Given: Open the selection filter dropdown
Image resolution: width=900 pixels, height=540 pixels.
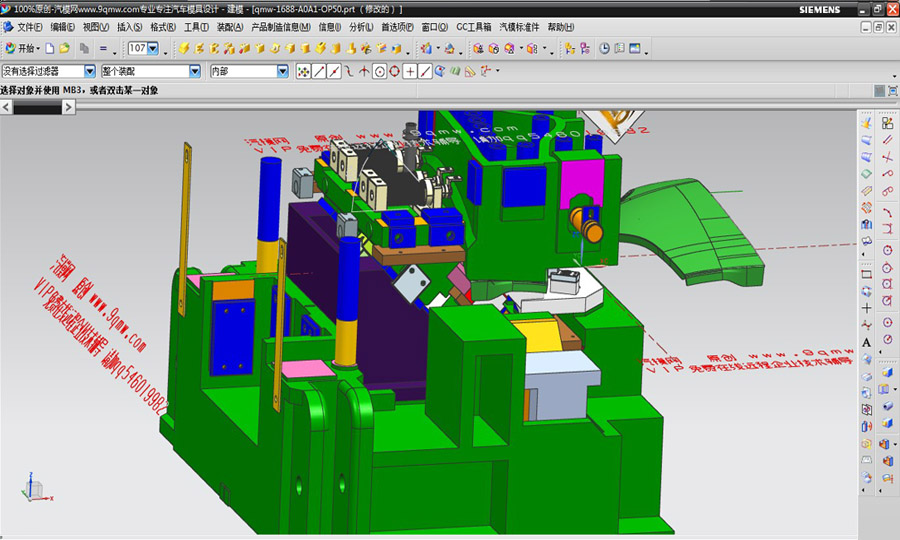Looking at the screenshot, I should [90, 72].
